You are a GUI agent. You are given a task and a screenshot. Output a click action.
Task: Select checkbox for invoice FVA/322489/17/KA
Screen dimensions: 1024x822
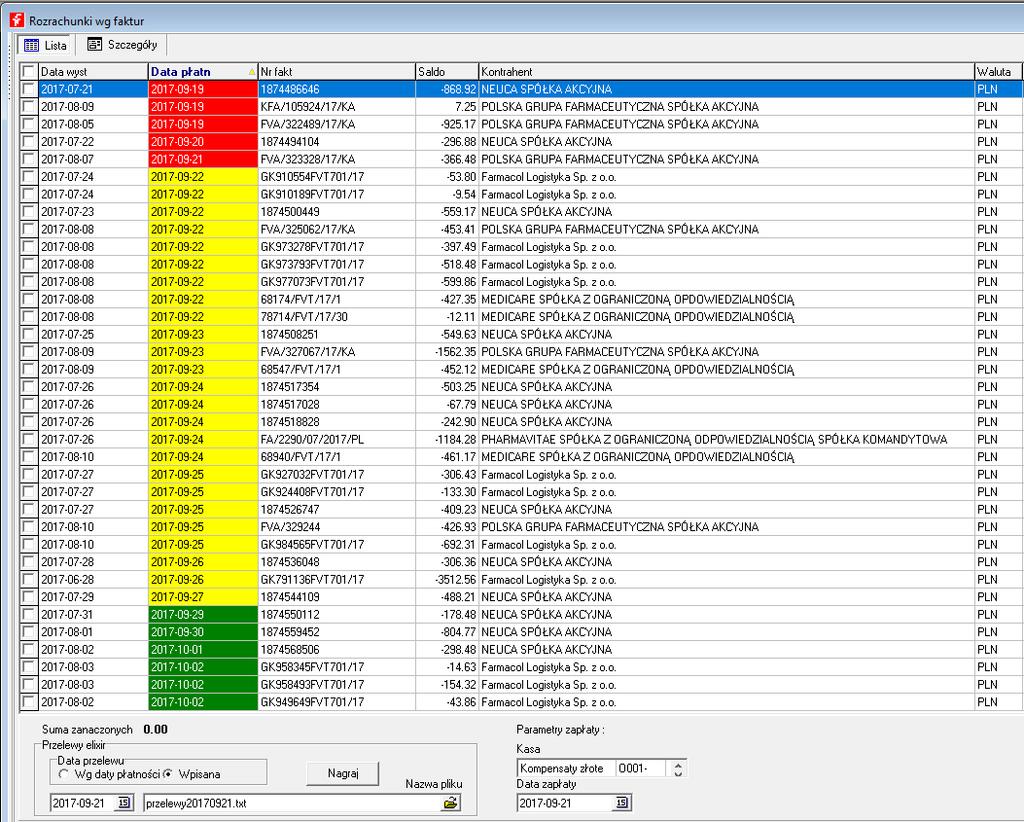[28, 124]
